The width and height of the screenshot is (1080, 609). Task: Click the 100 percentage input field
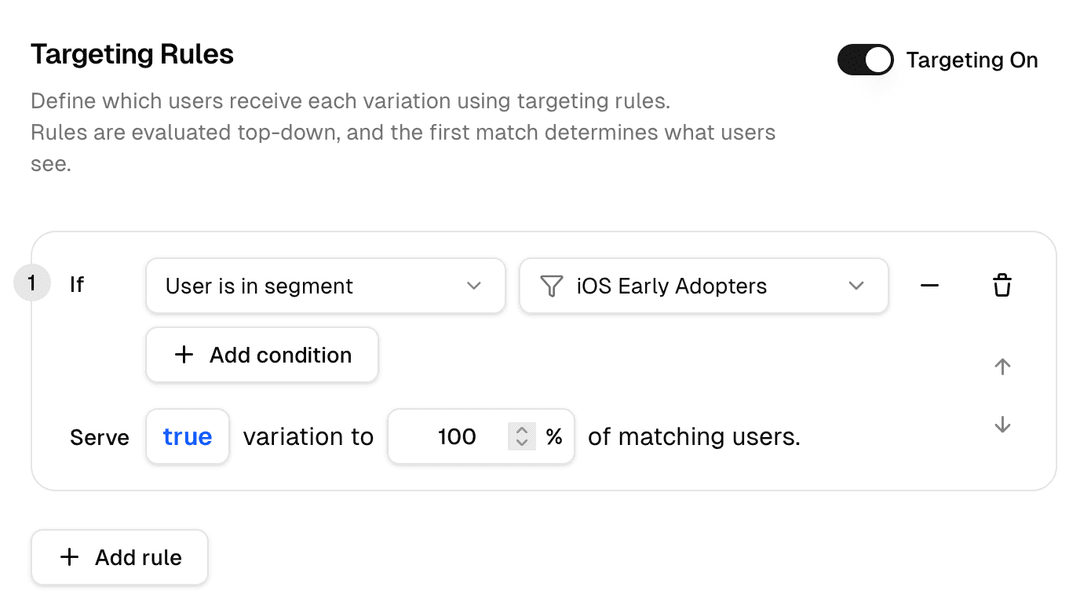(x=457, y=436)
